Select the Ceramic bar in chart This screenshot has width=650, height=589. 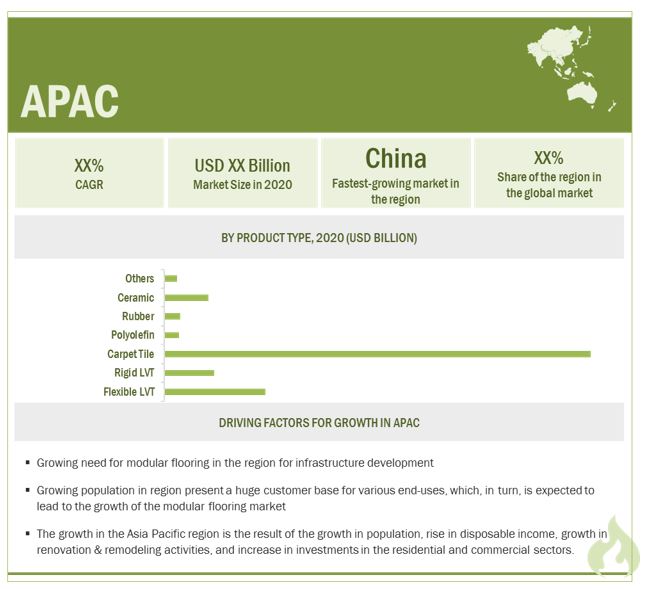click(186, 298)
